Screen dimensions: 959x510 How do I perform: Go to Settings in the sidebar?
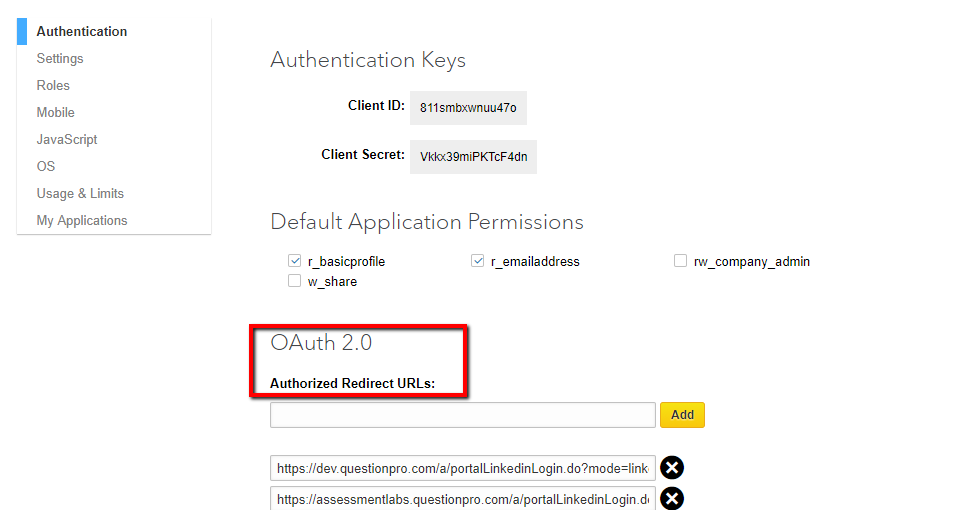pyautogui.click(x=60, y=58)
